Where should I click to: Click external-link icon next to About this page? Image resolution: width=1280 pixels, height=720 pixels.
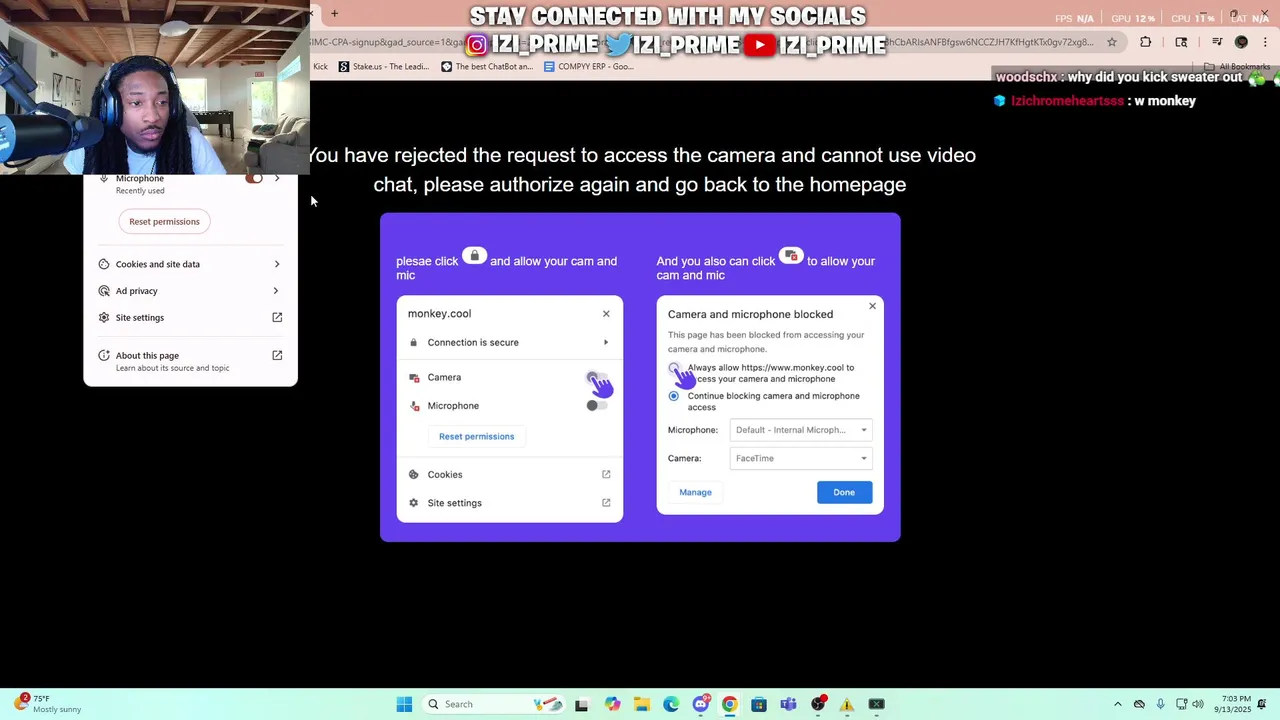pos(277,355)
